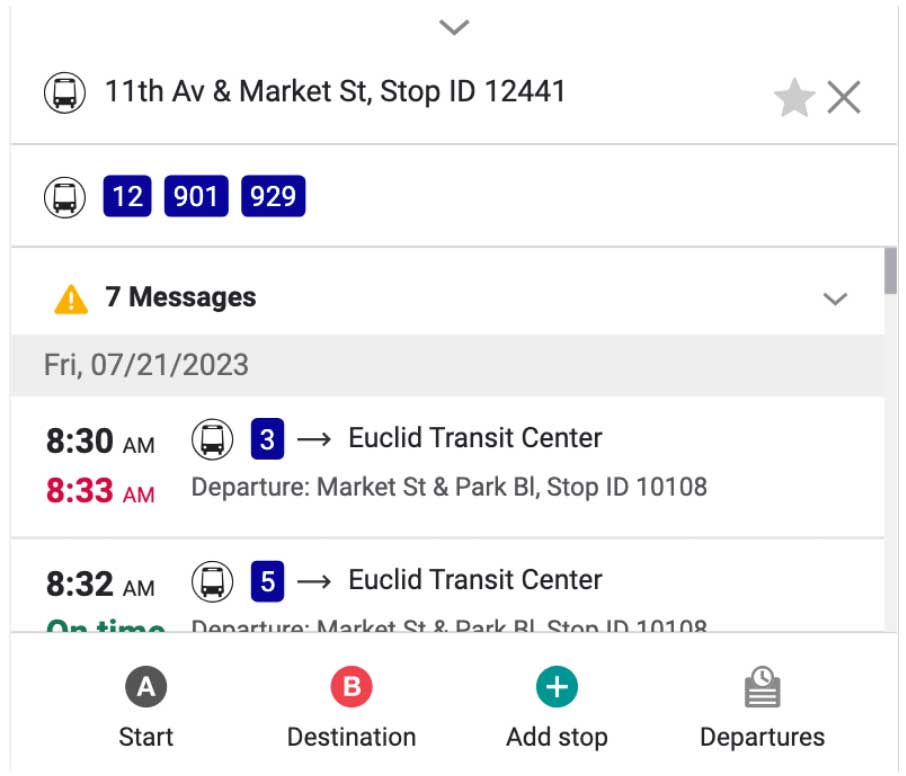
Task: Select route 12 badge
Action: [x=127, y=196]
